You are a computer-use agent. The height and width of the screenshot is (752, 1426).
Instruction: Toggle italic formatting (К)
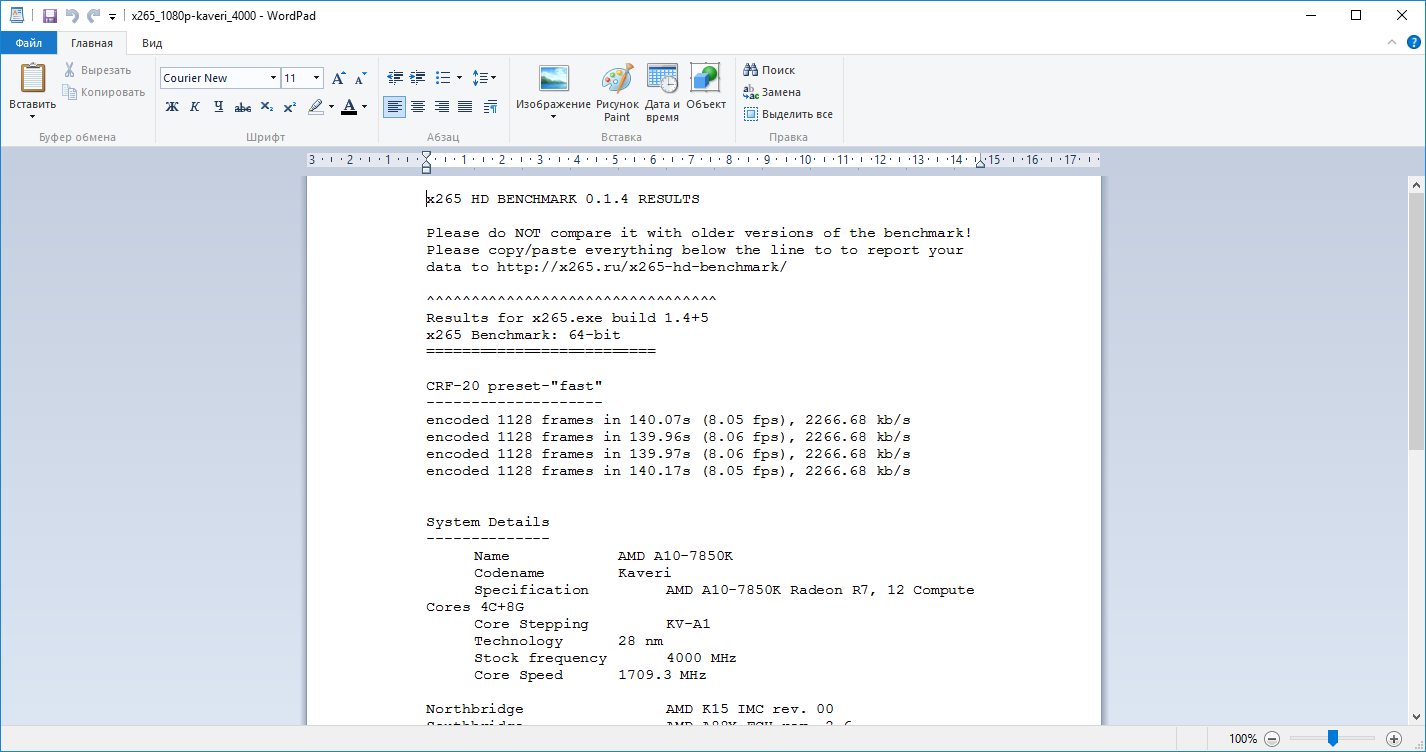coord(195,107)
